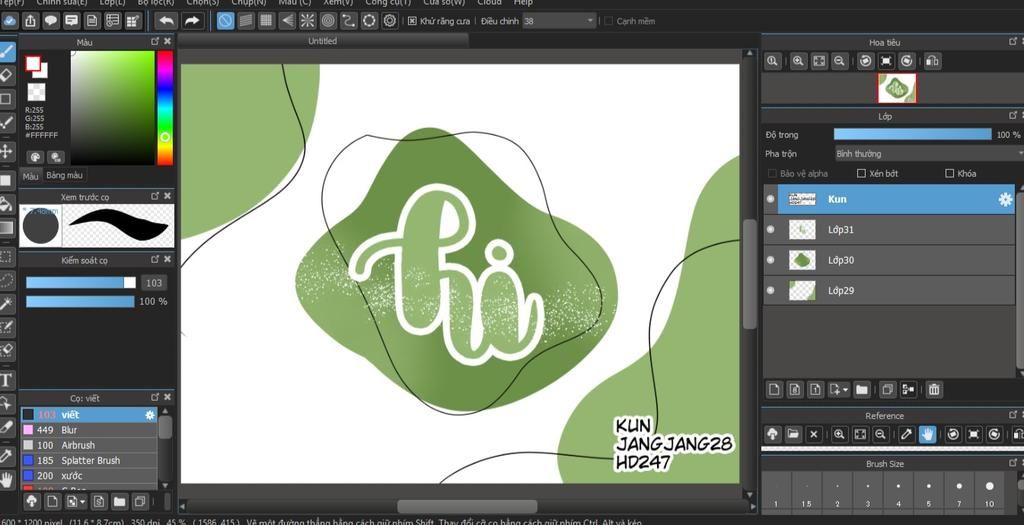Toggle the Bảo vệ alpha checkbox

(x=773, y=174)
